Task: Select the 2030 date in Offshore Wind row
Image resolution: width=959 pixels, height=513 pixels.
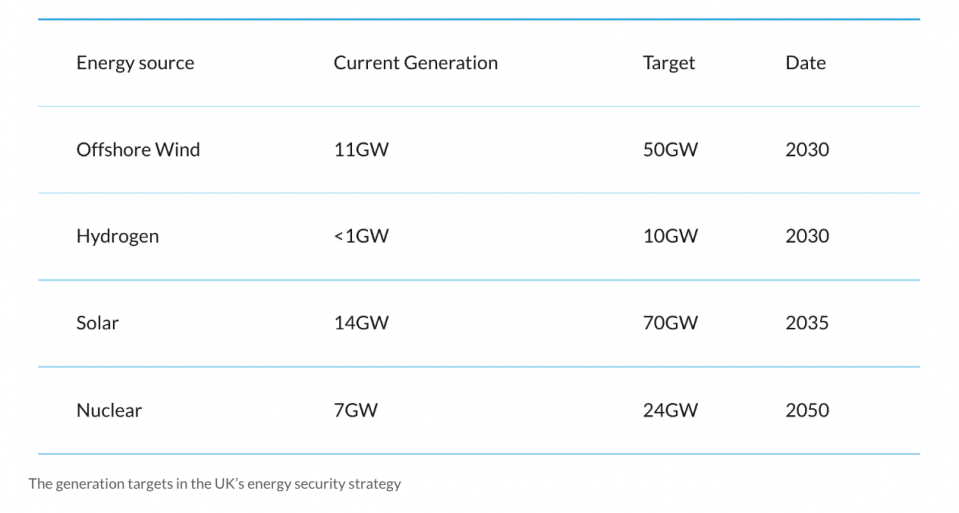Action: 807,150
